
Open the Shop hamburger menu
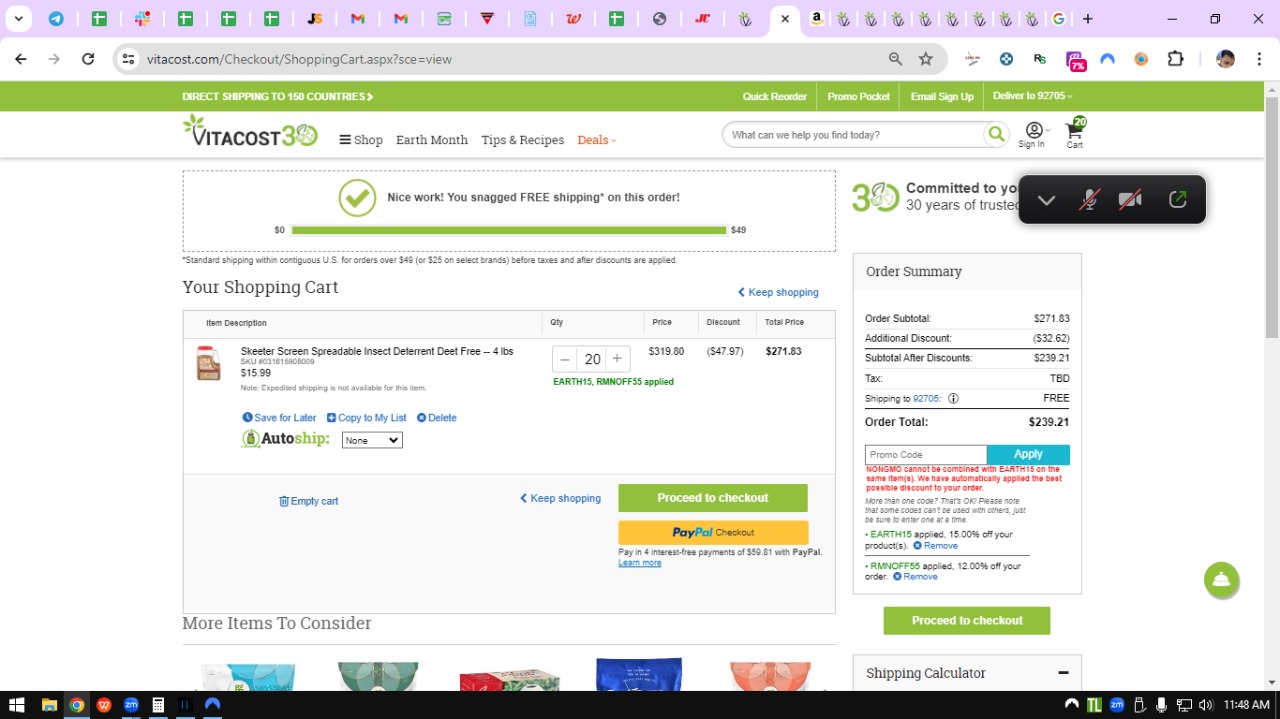pos(361,140)
